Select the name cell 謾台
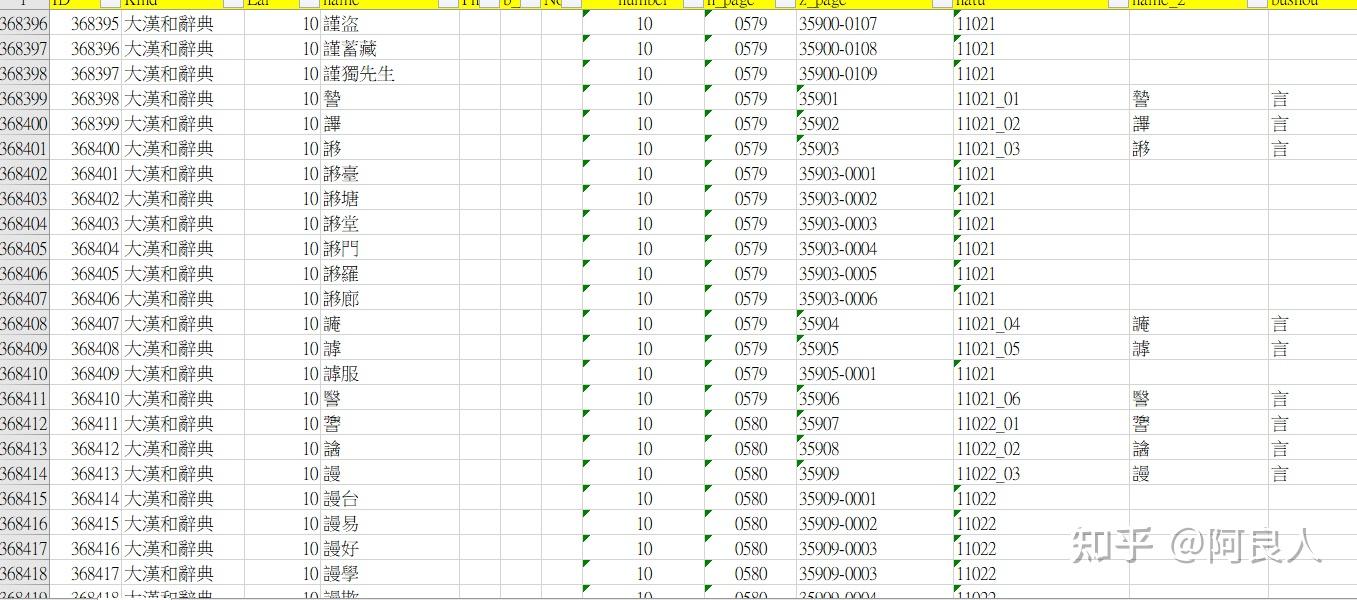1357x600 pixels. (390, 499)
